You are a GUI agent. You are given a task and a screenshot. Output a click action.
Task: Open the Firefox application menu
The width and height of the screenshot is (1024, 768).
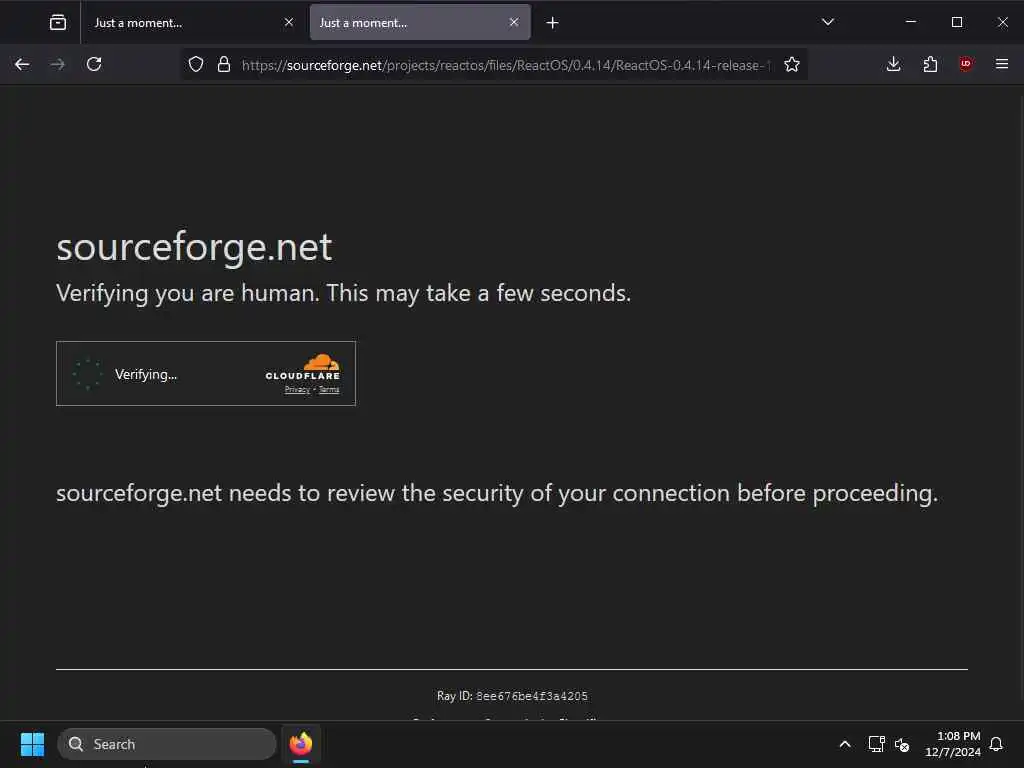(1002, 64)
